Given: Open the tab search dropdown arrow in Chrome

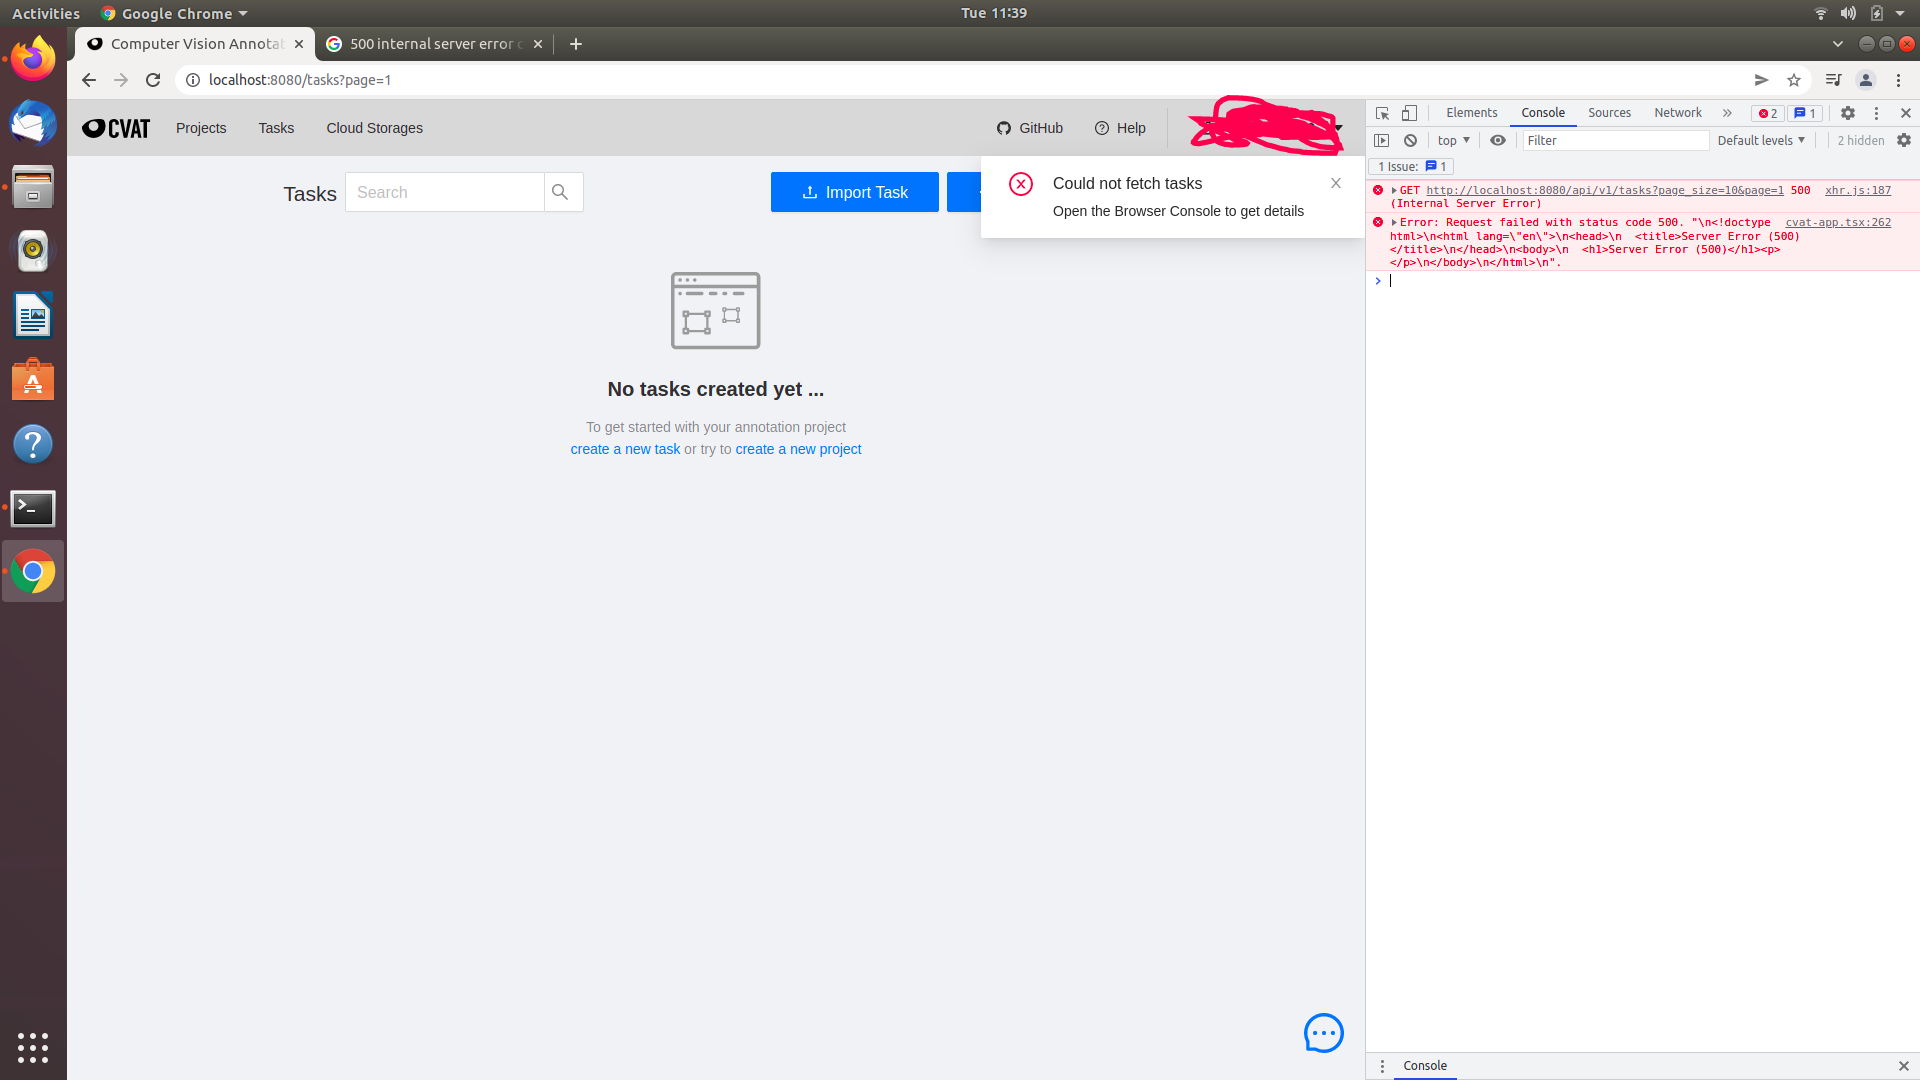Looking at the screenshot, I should (x=1838, y=44).
